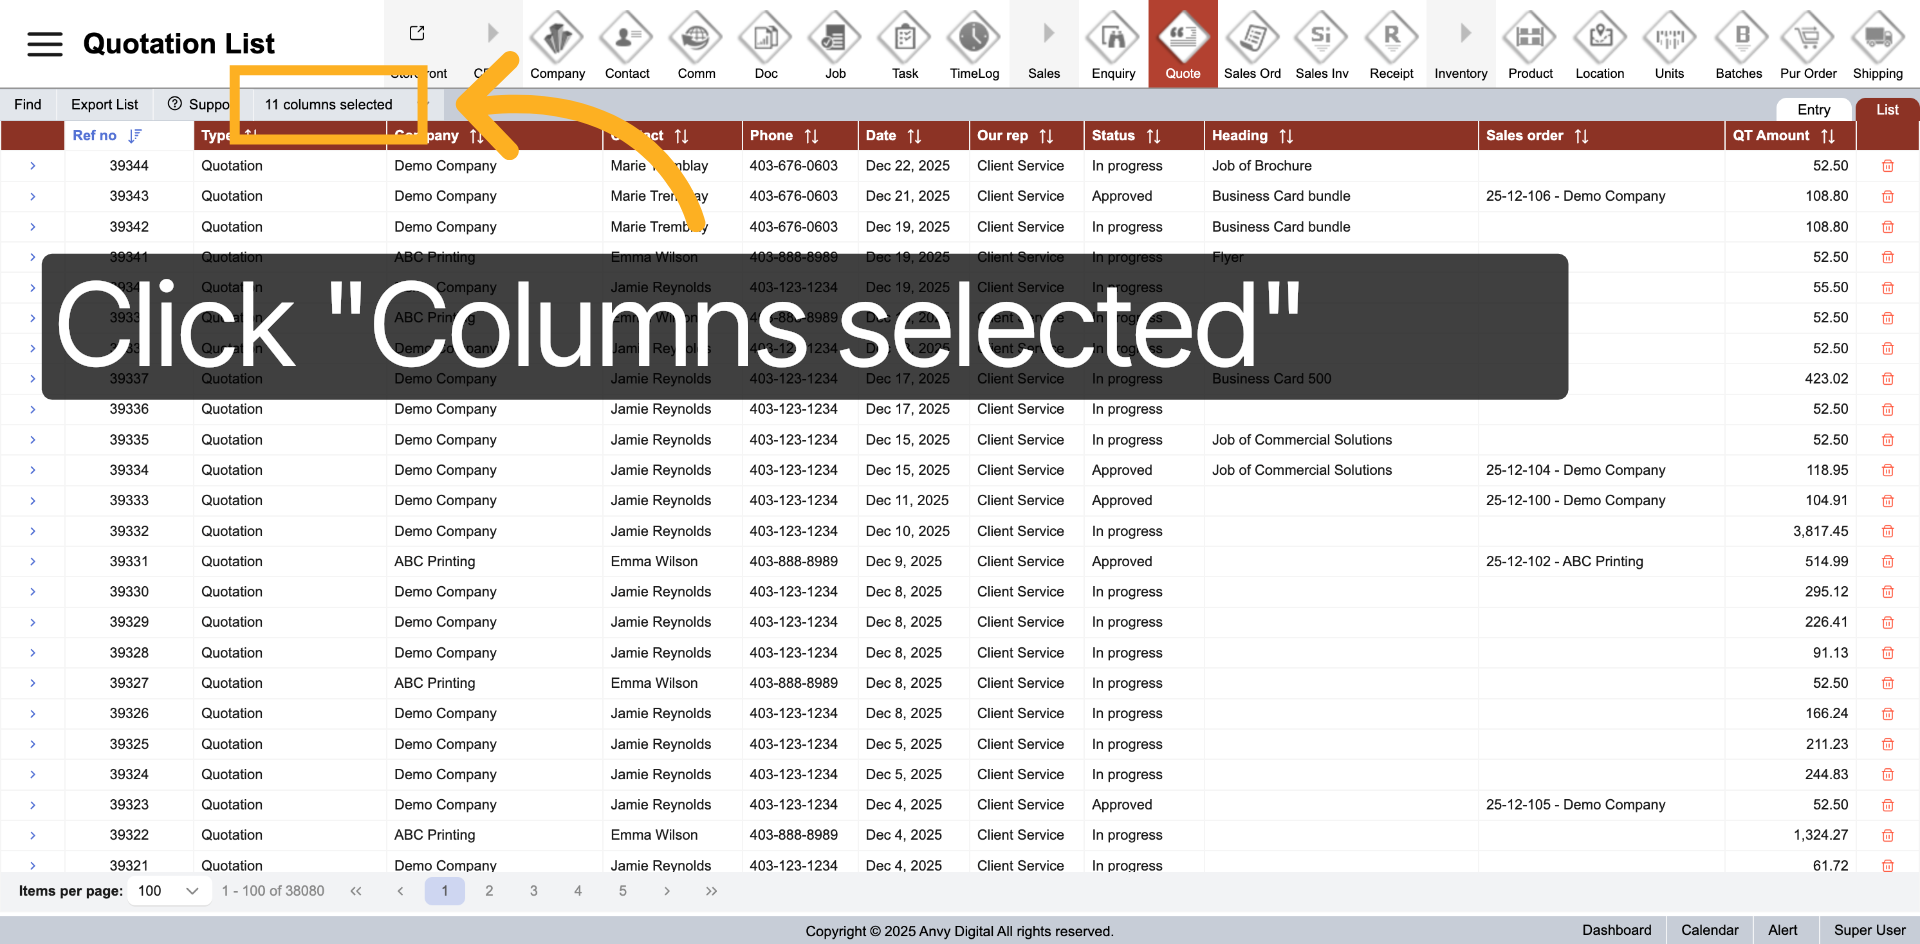The image size is (1920, 944).
Task: Open the Product module icon
Action: coord(1530,39)
